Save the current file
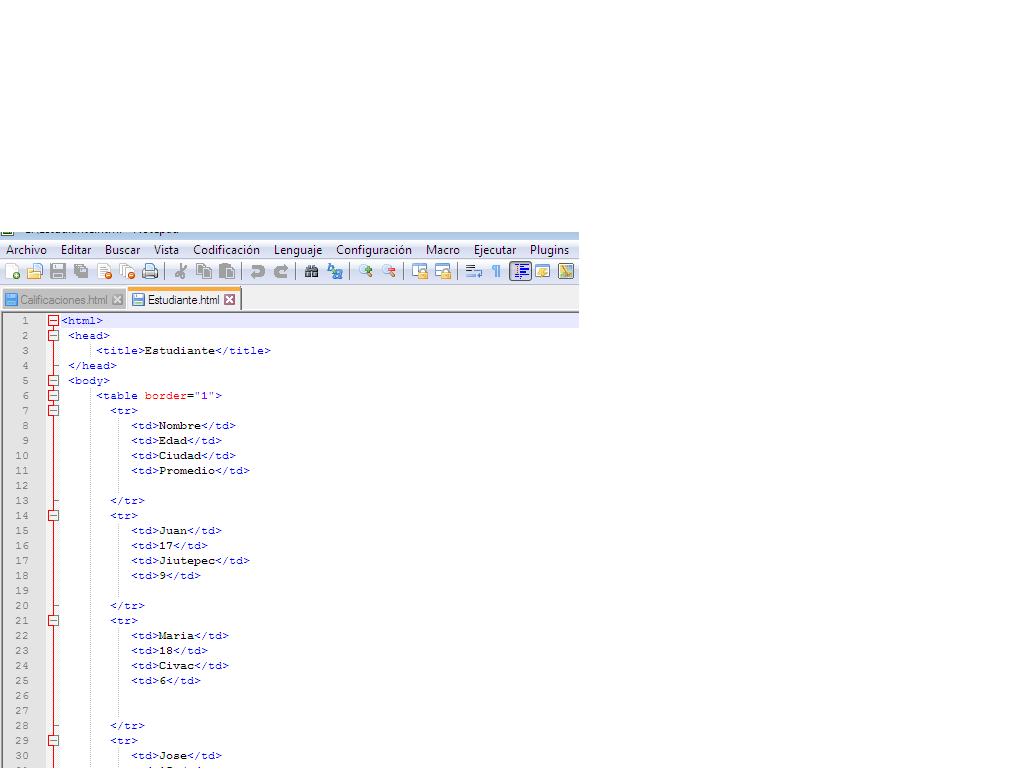Screen dimensions: 1024x768 [56, 271]
